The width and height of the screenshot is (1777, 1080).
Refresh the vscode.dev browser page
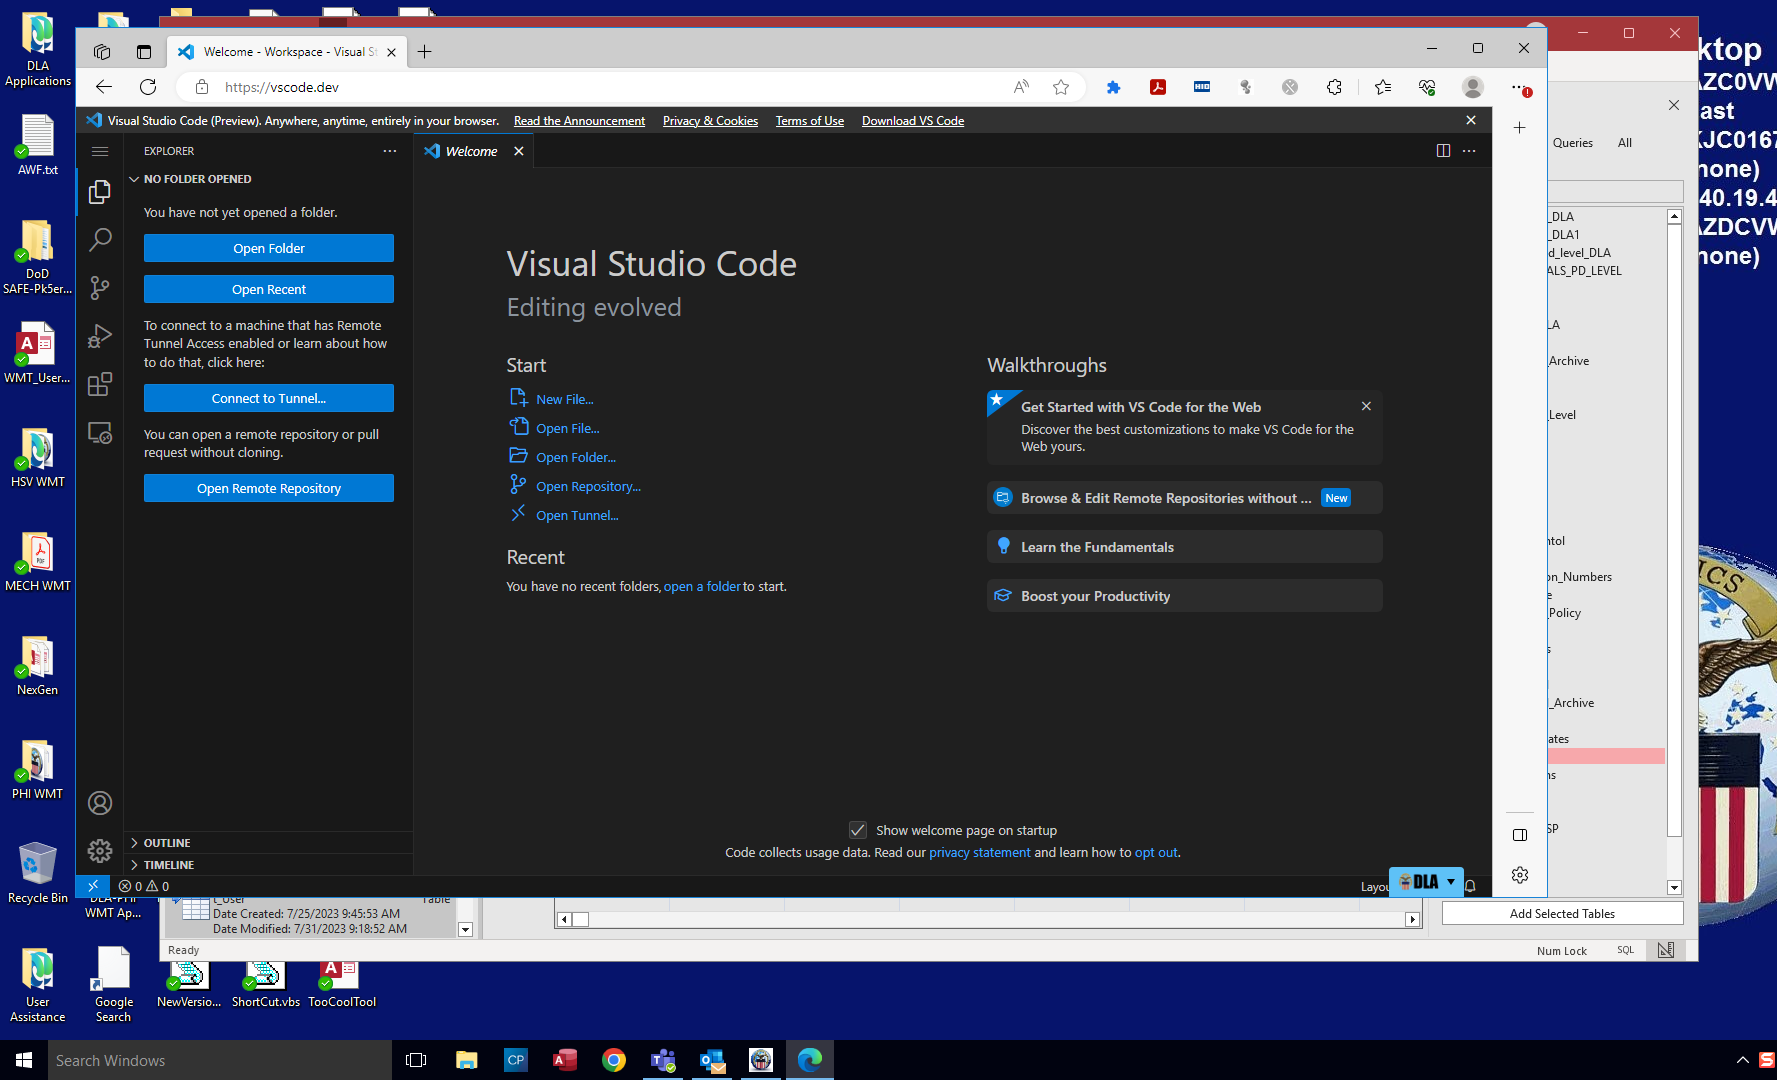coord(148,87)
